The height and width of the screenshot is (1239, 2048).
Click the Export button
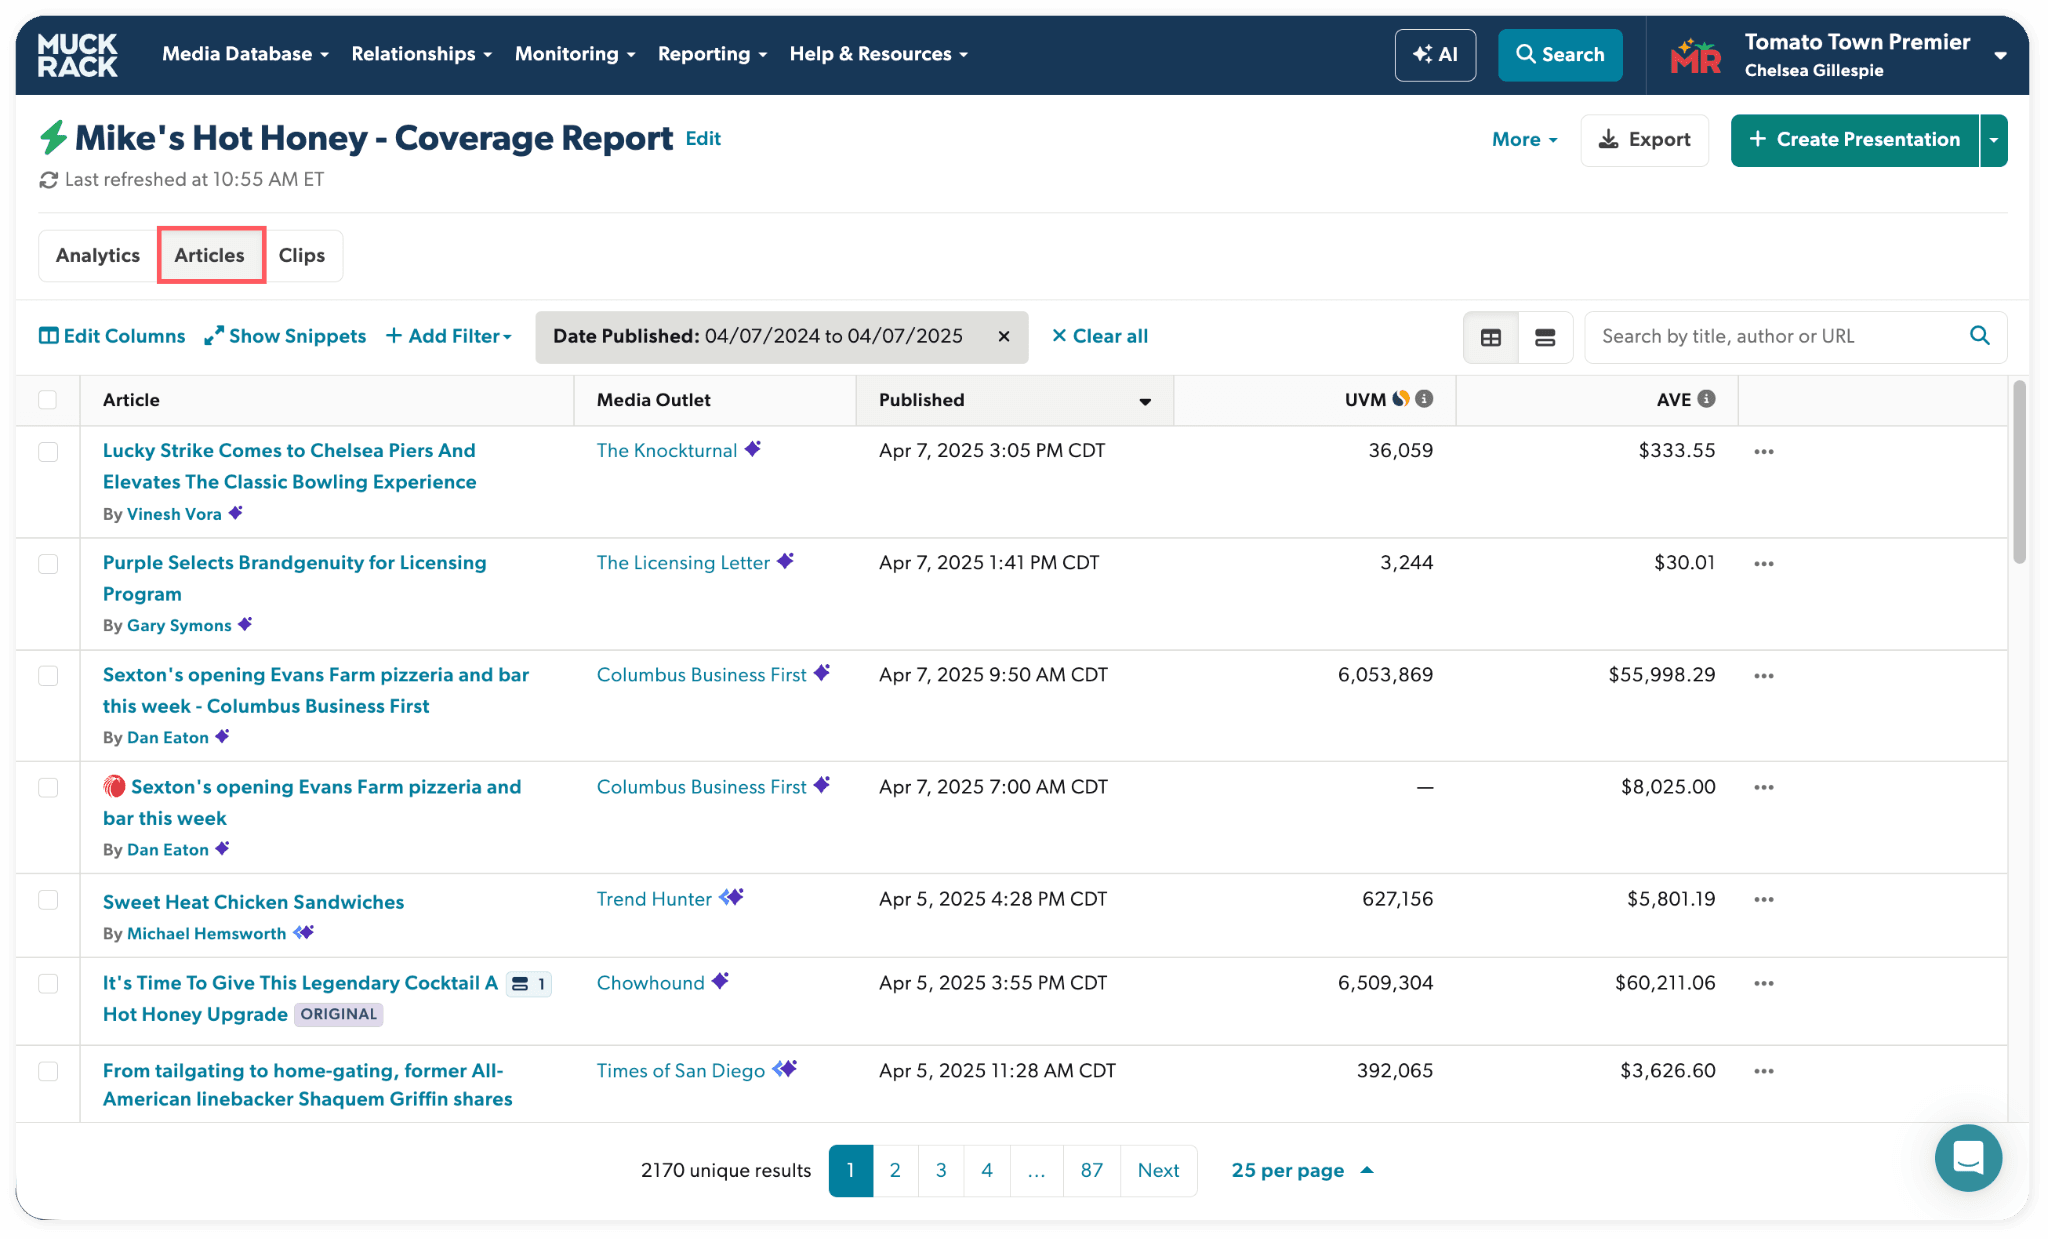tap(1645, 140)
